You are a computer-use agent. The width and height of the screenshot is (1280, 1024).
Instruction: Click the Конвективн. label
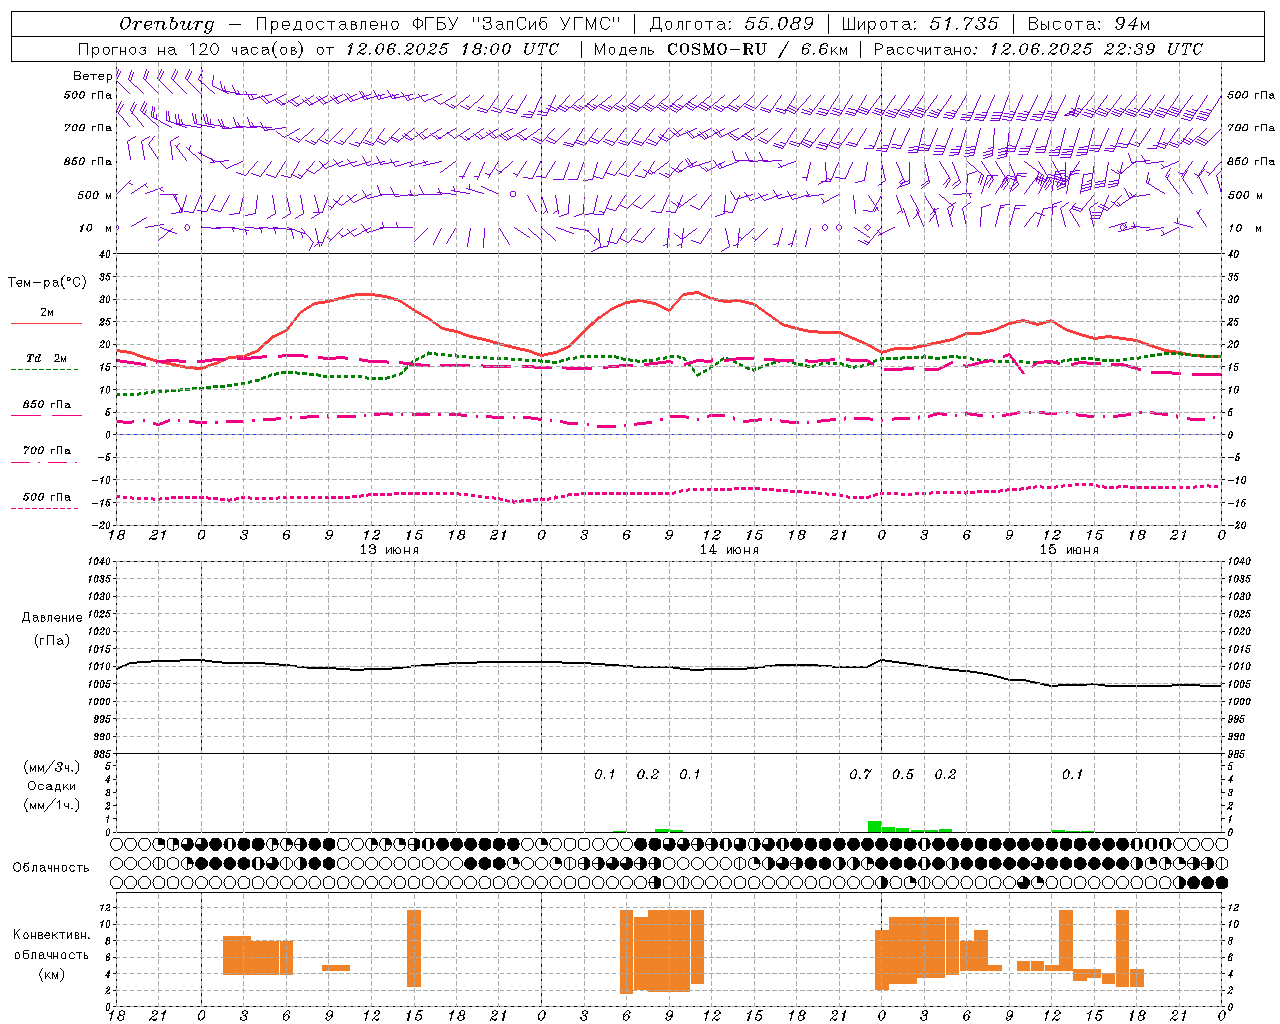52,935
